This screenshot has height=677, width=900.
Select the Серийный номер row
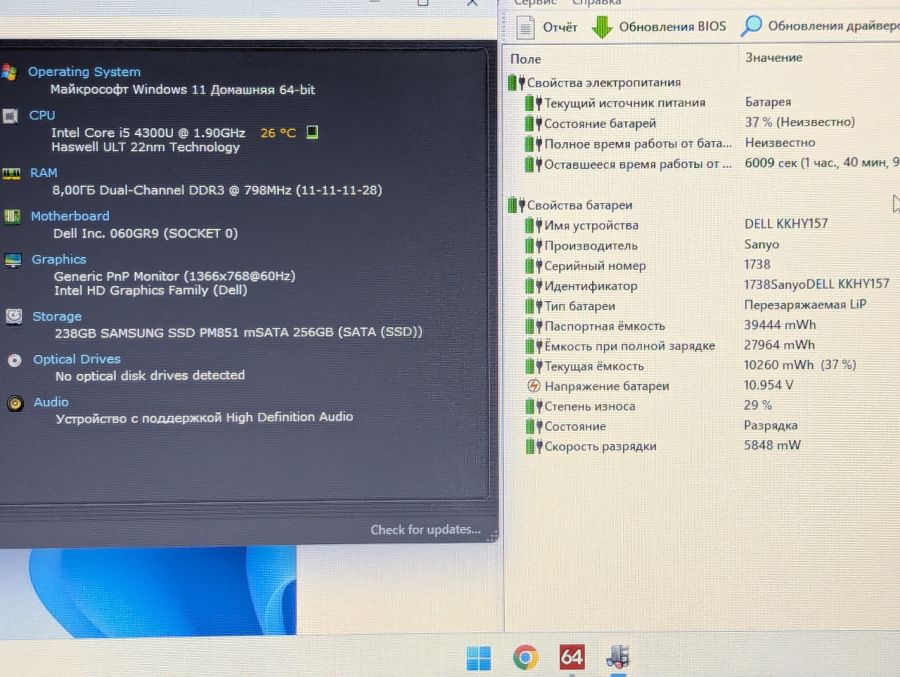tap(712, 265)
